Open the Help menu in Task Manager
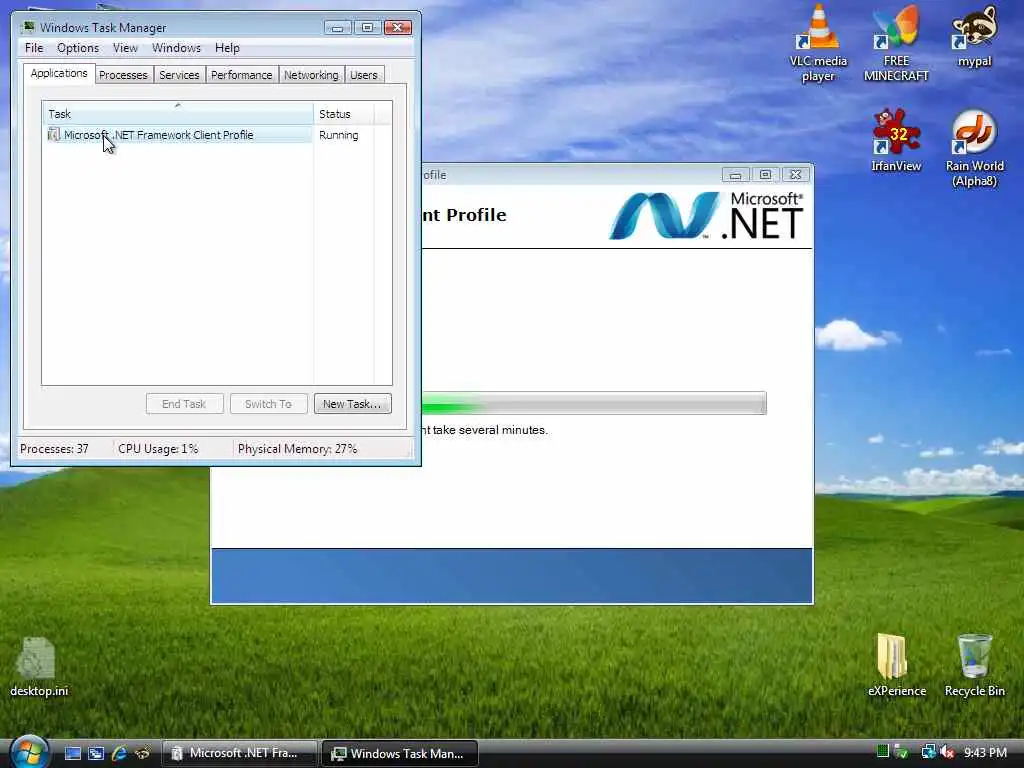 pyautogui.click(x=227, y=48)
